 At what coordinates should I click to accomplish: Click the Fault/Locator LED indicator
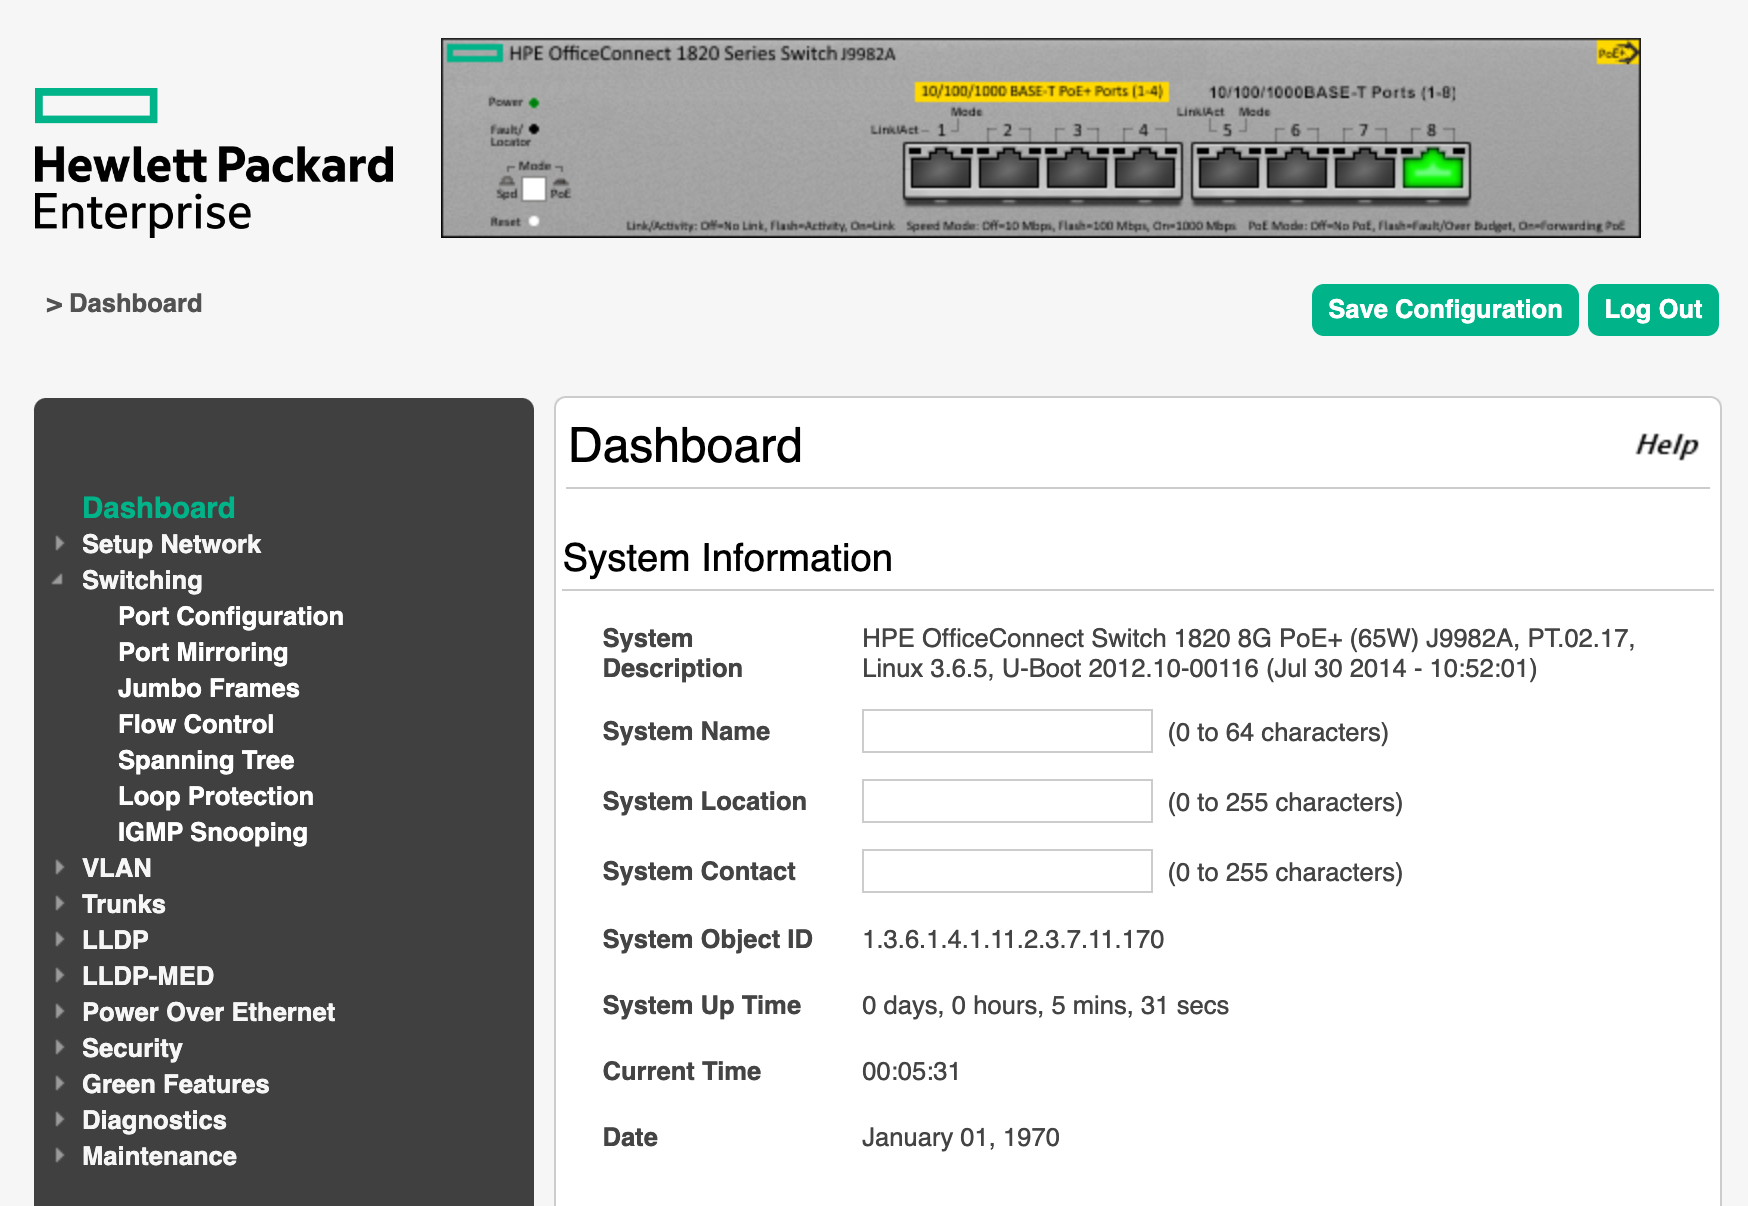534,129
